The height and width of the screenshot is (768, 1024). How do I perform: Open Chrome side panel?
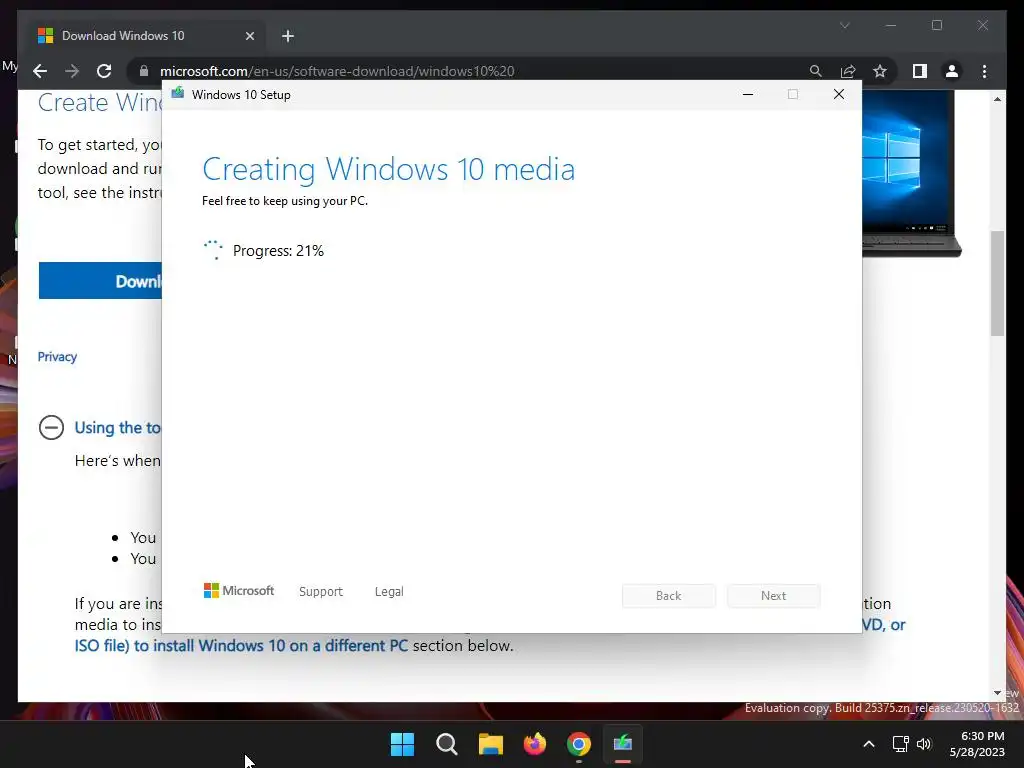pos(920,71)
